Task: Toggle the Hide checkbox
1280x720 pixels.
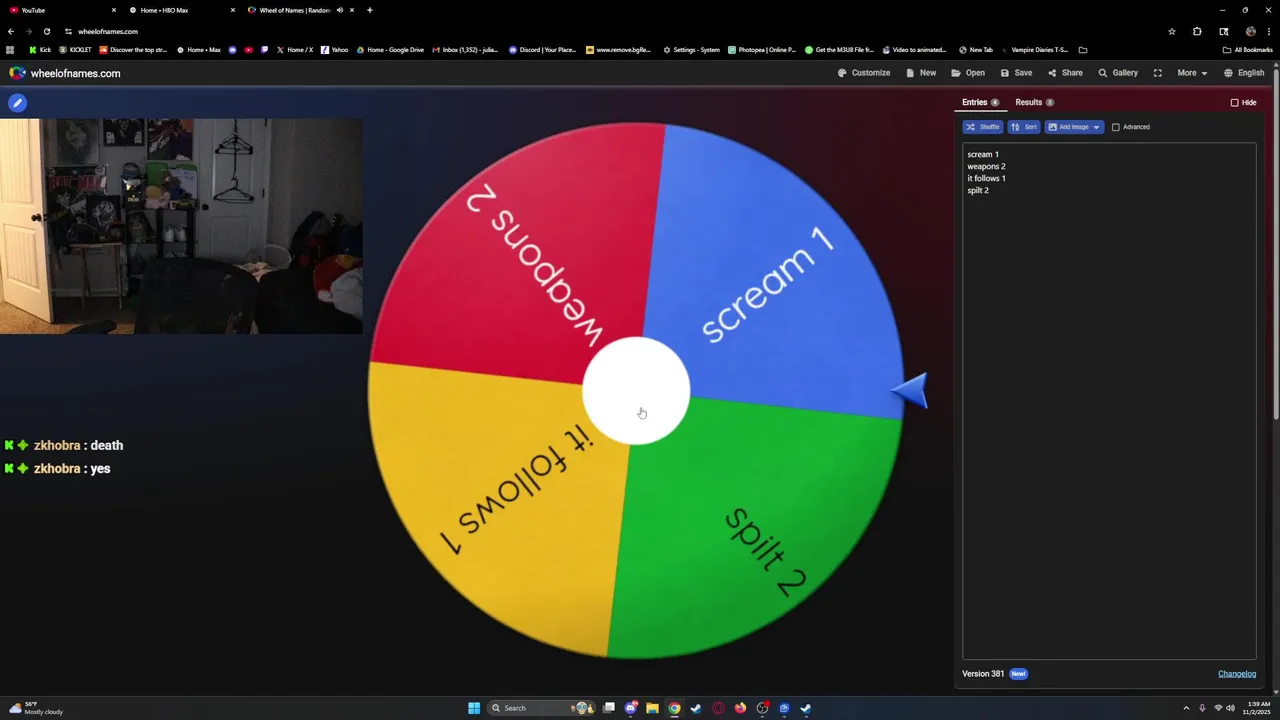Action: [1234, 102]
